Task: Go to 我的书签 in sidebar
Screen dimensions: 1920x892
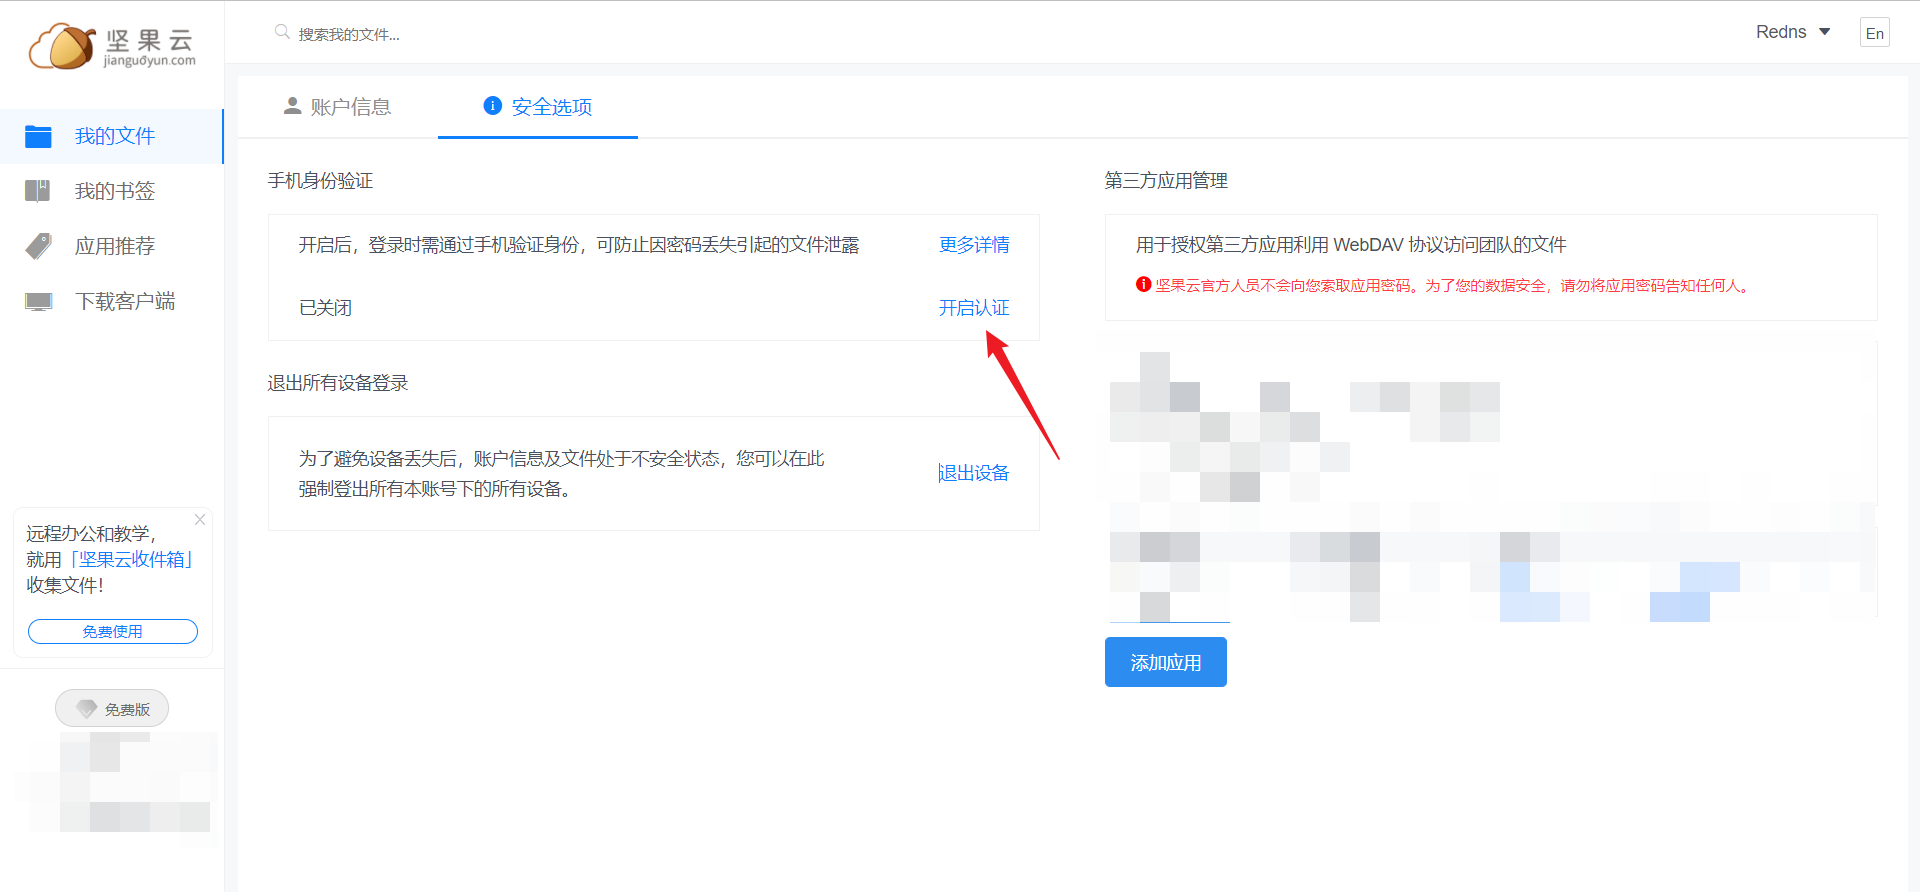Action: 112,191
